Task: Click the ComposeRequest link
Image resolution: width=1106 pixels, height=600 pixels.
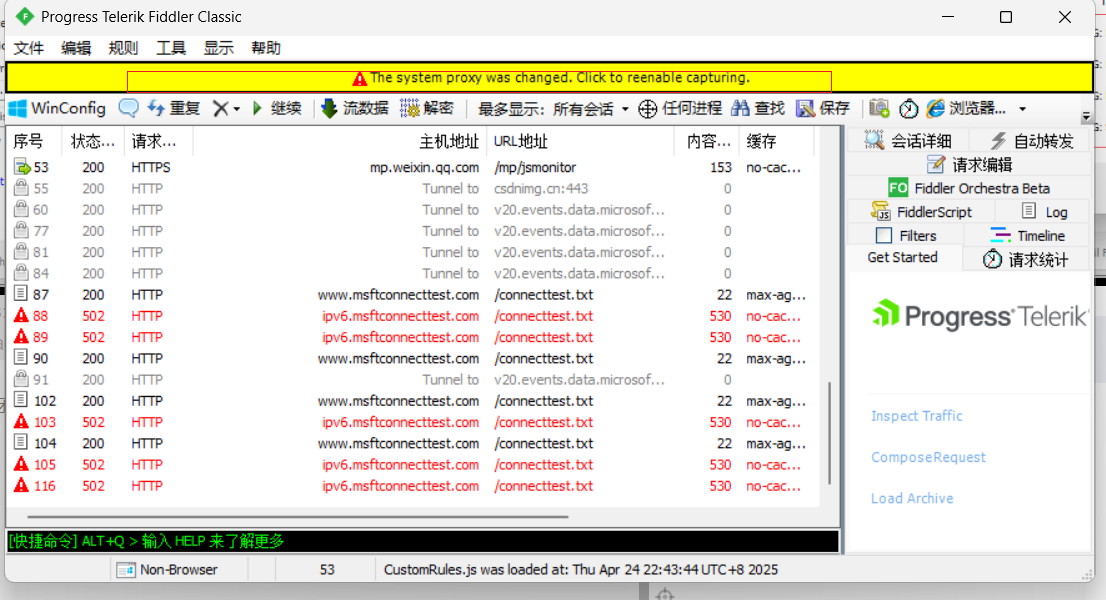Action: (928, 457)
